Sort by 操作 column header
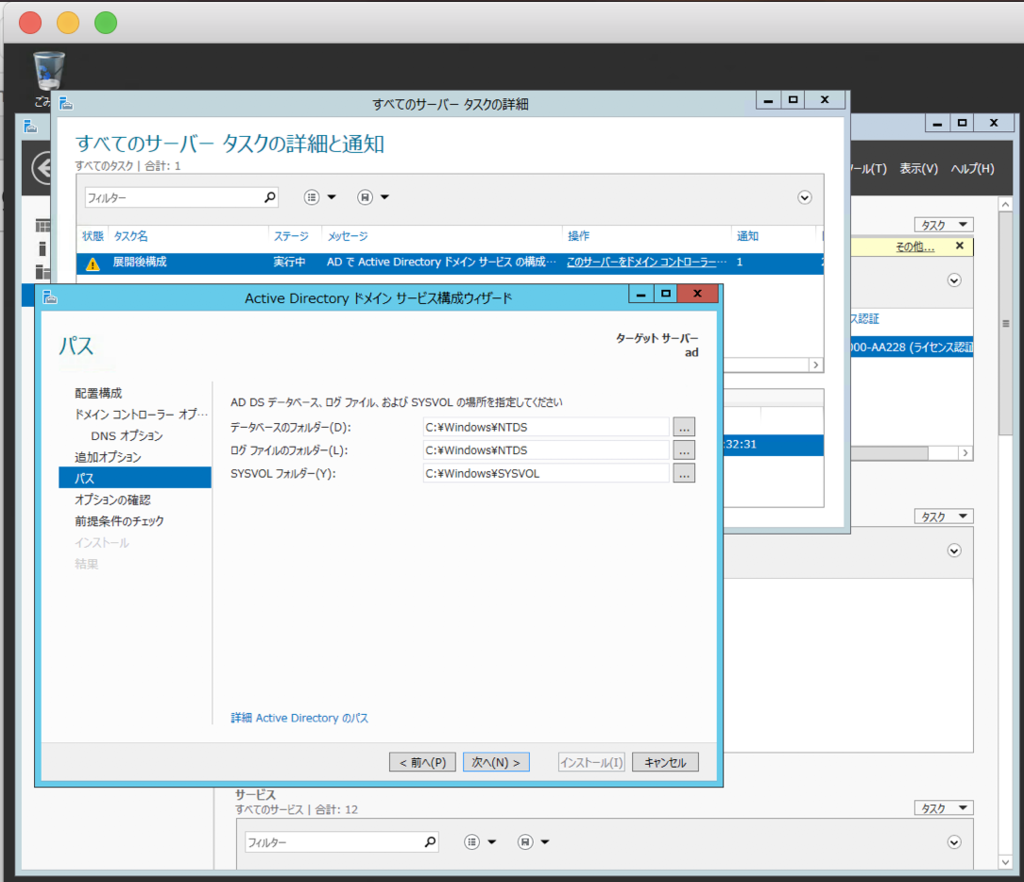The width and height of the screenshot is (1024, 882). (x=579, y=236)
